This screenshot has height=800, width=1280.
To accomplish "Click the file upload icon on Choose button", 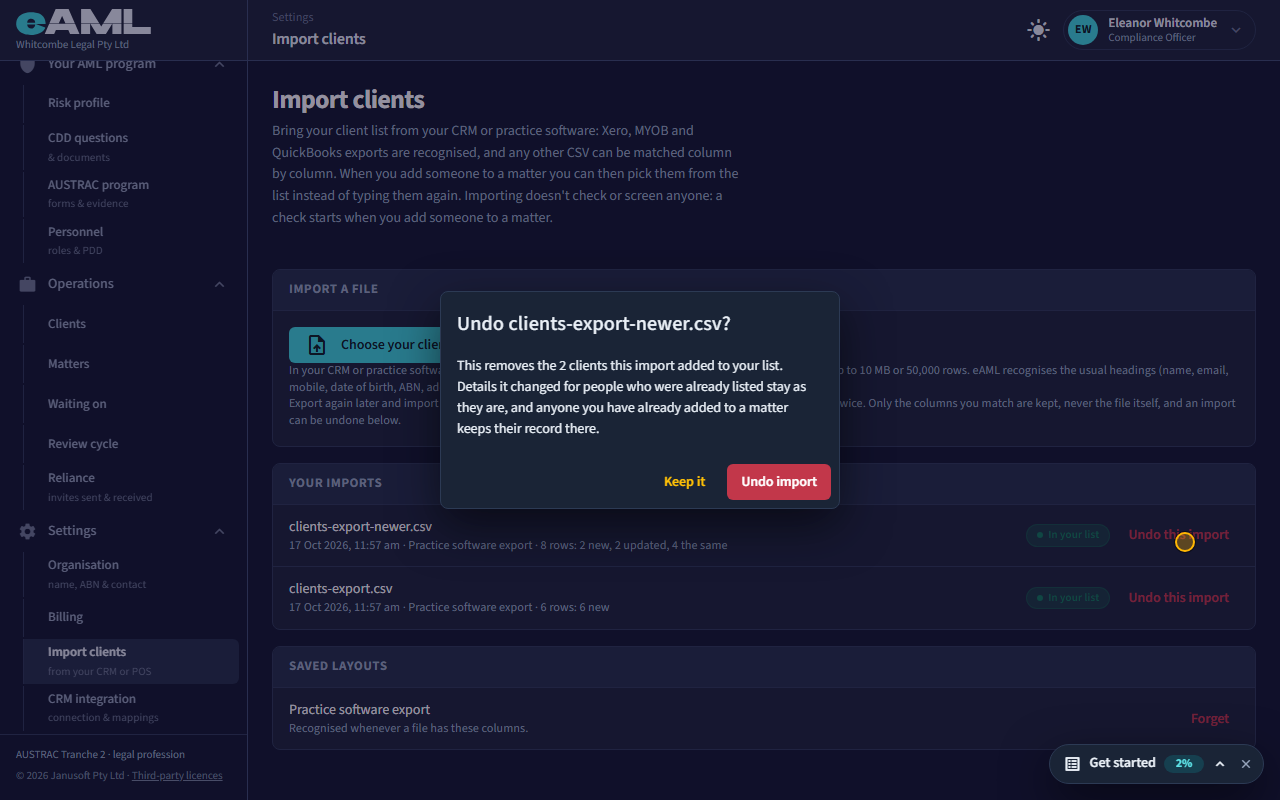I will 317,345.
